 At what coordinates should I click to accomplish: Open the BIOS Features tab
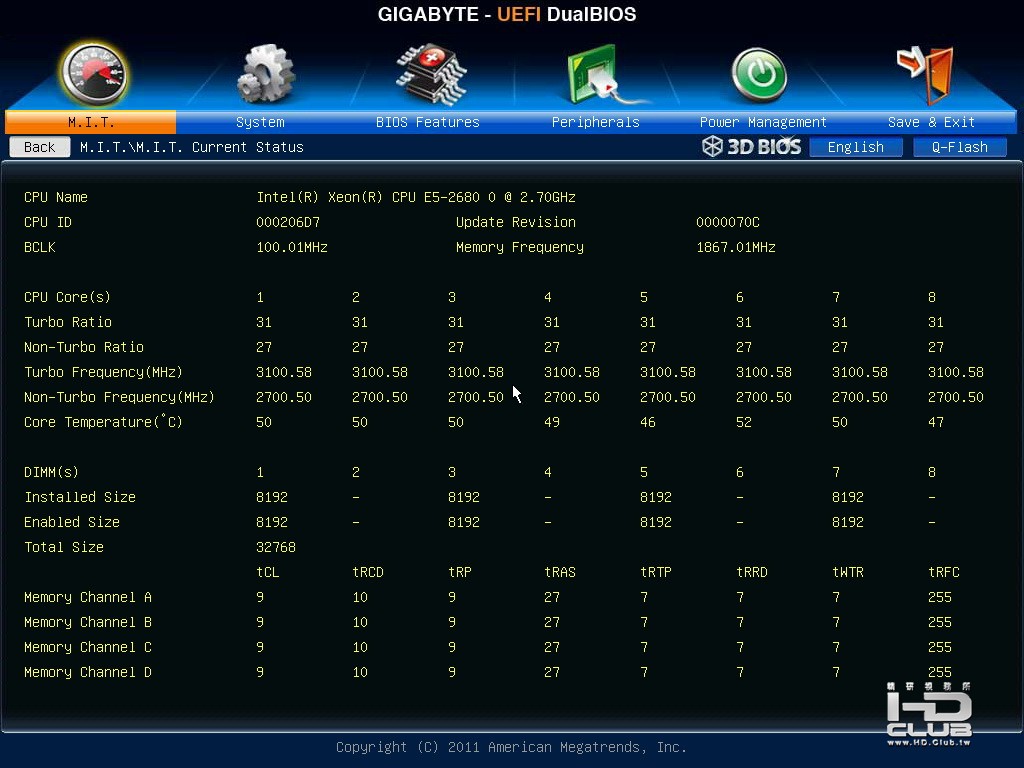tap(427, 122)
